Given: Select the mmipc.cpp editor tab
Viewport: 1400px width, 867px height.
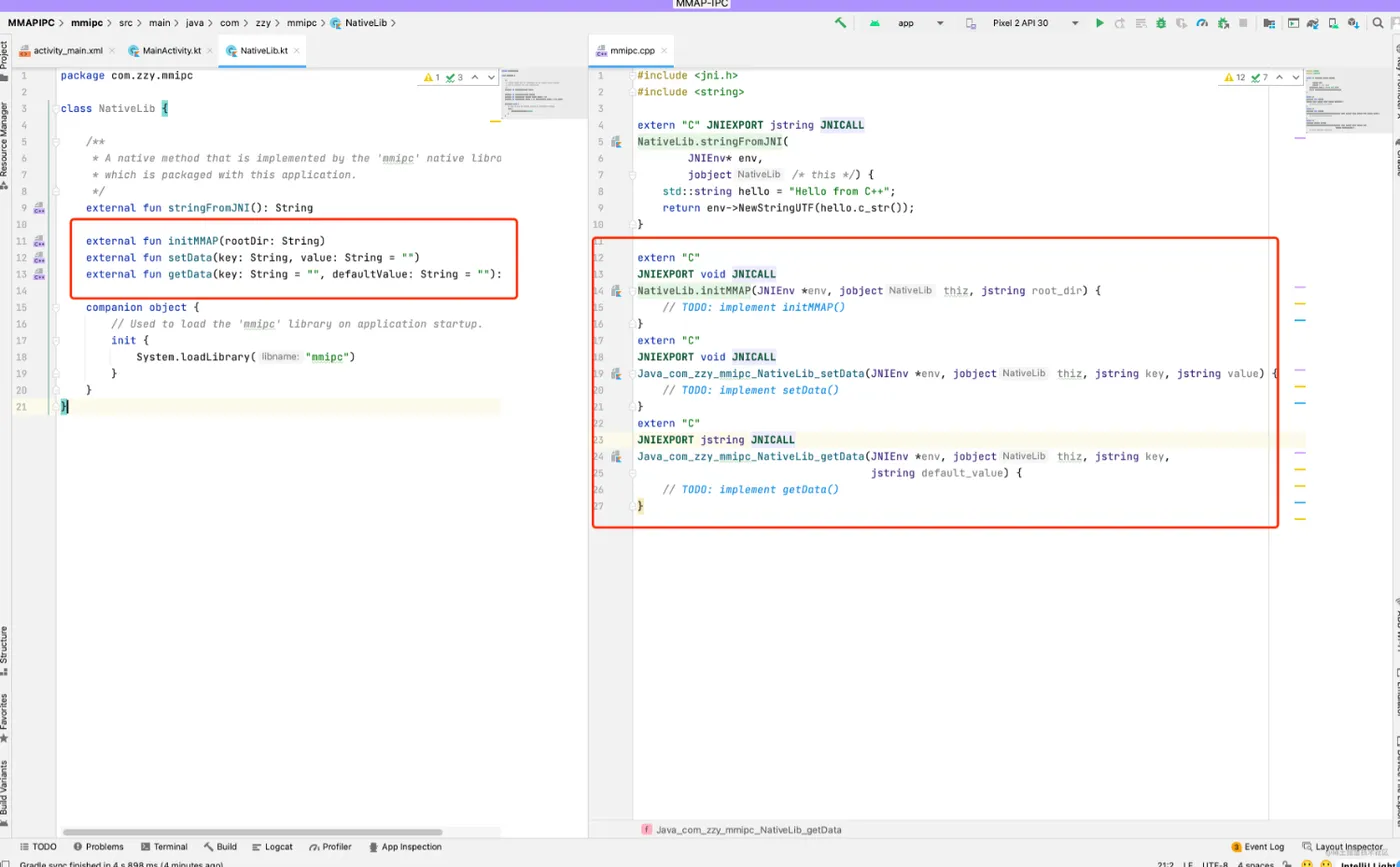Looking at the screenshot, I should pyautogui.click(x=631, y=50).
